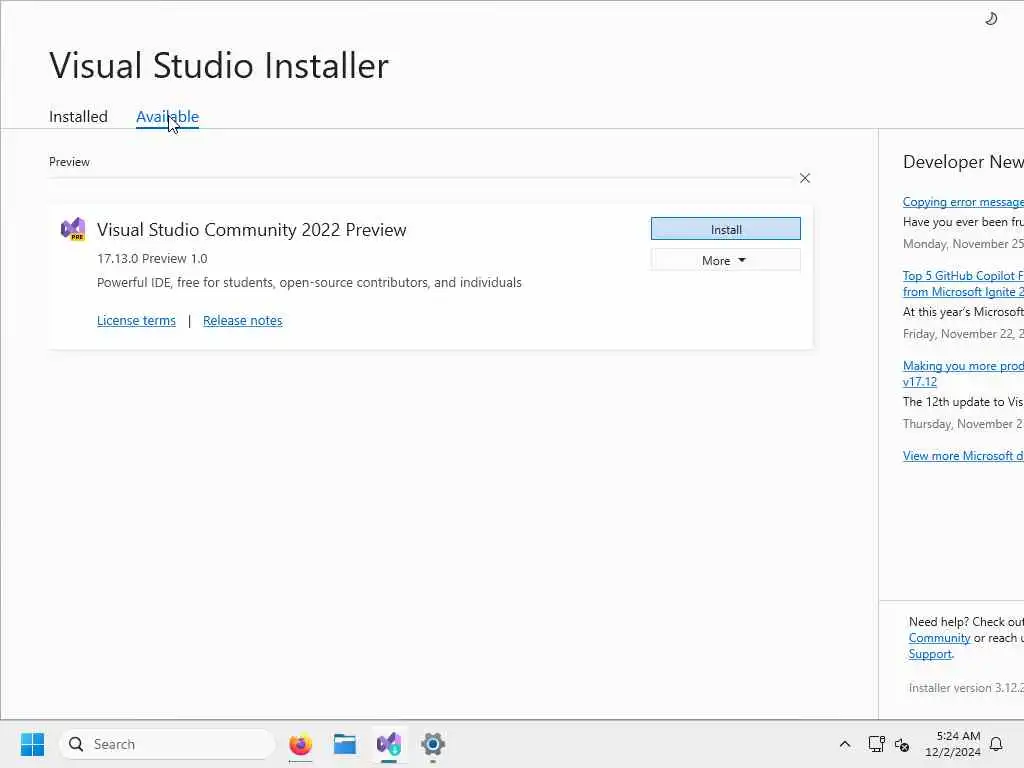Dismiss the Preview banner with X

(x=805, y=178)
